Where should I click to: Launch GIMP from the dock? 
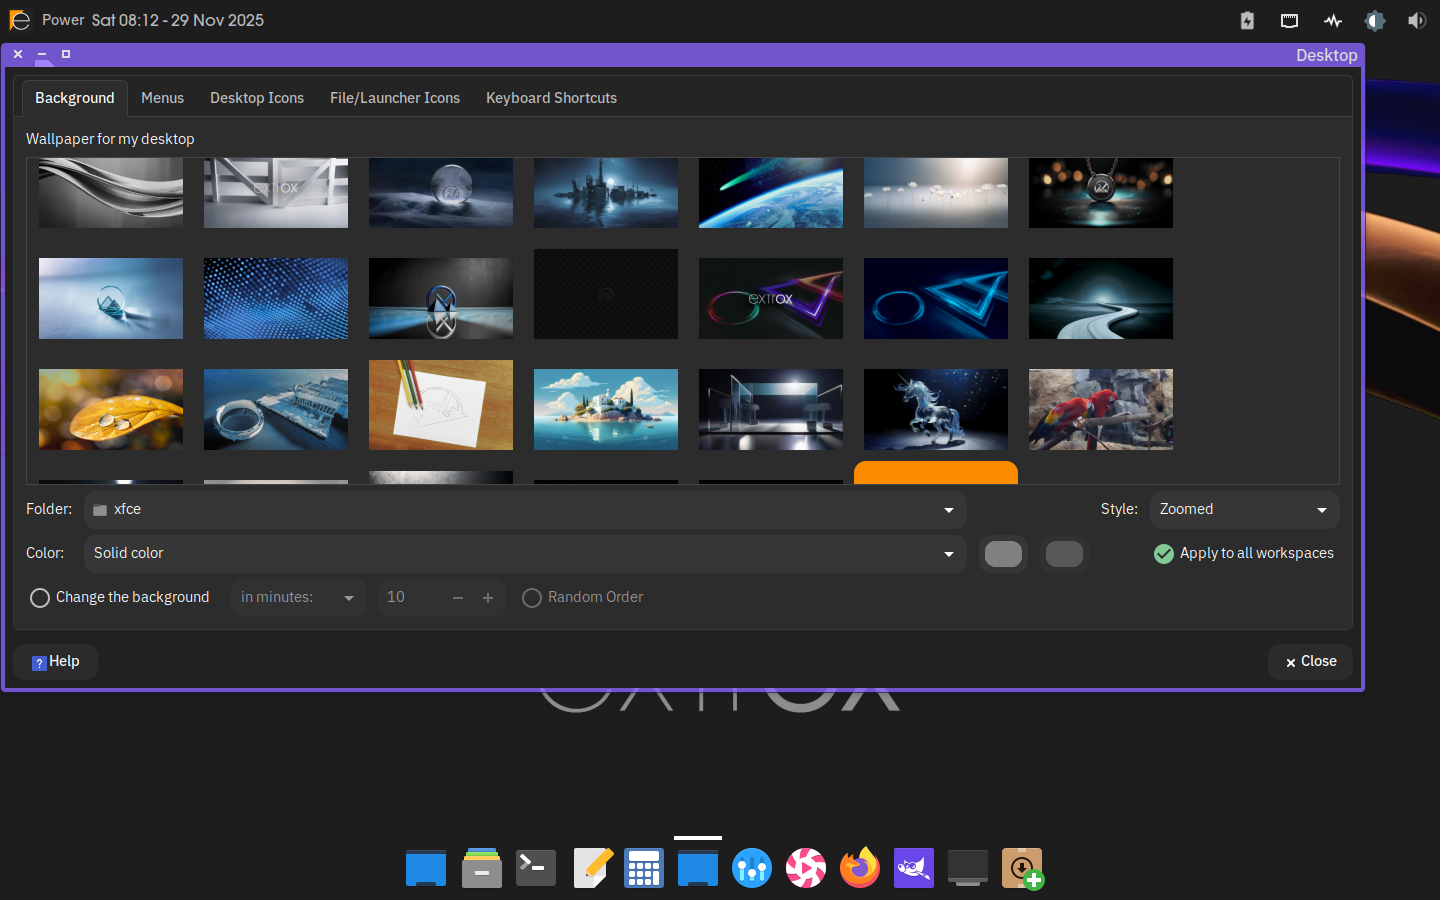[913, 868]
